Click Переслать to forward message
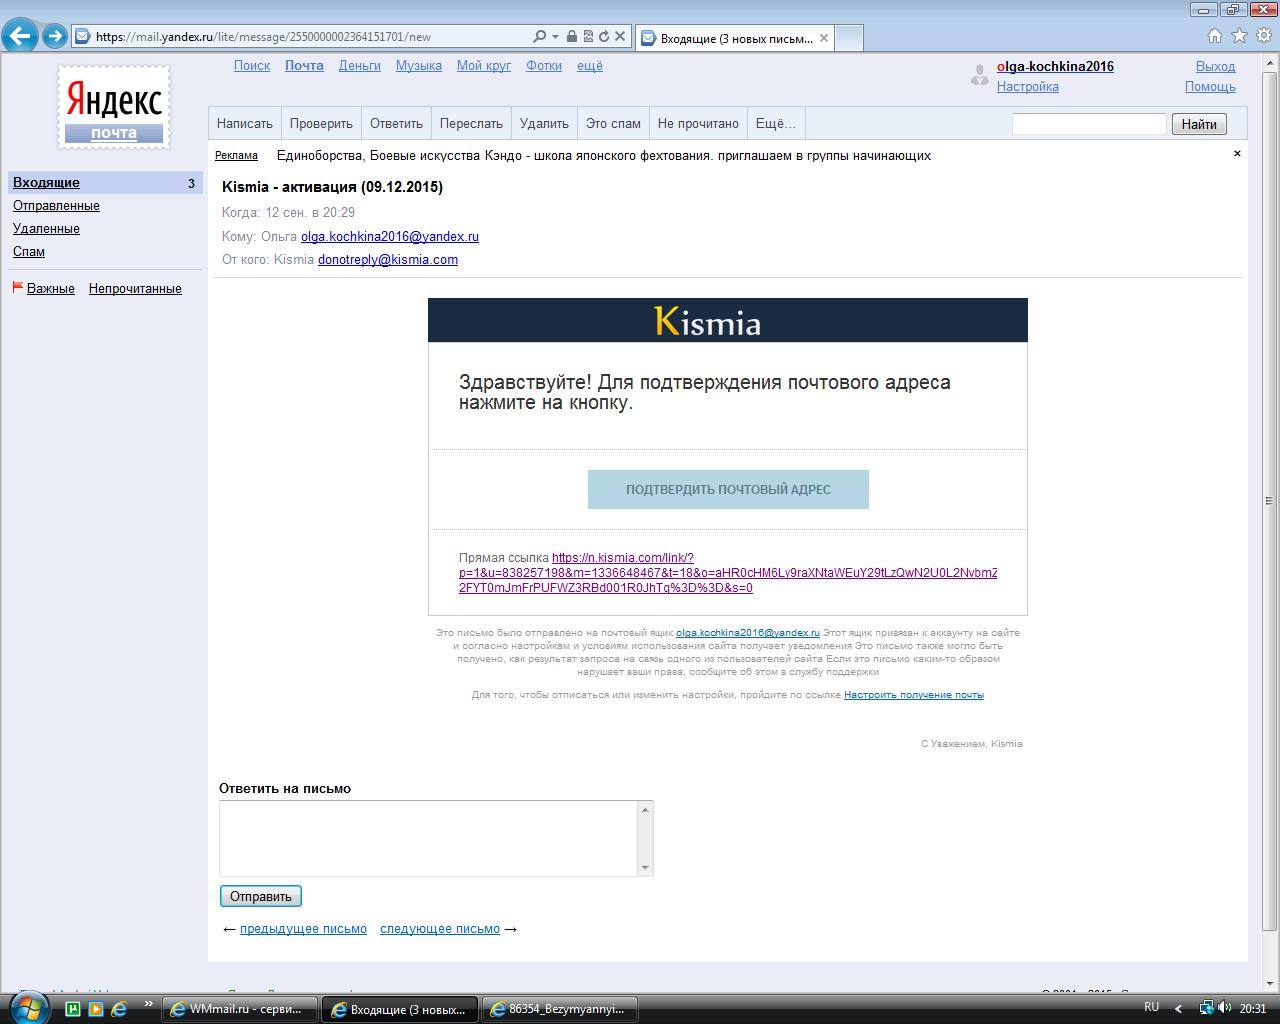Image resolution: width=1280 pixels, height=1024 pixels. [471, 123]
